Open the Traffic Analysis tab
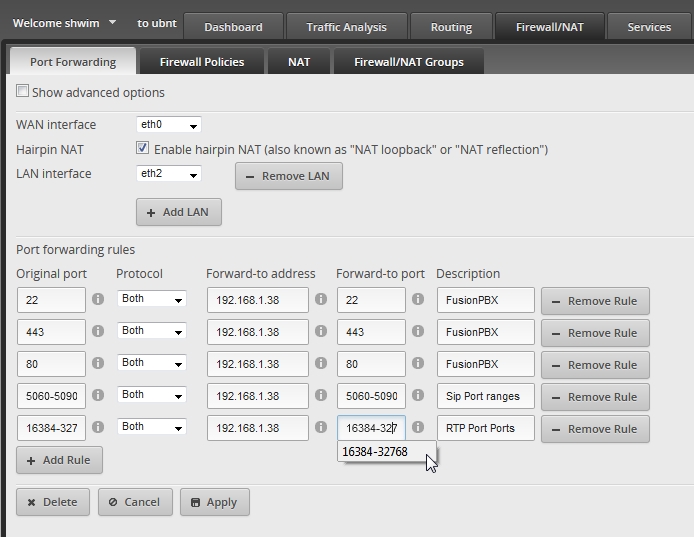 pos(348,27)
